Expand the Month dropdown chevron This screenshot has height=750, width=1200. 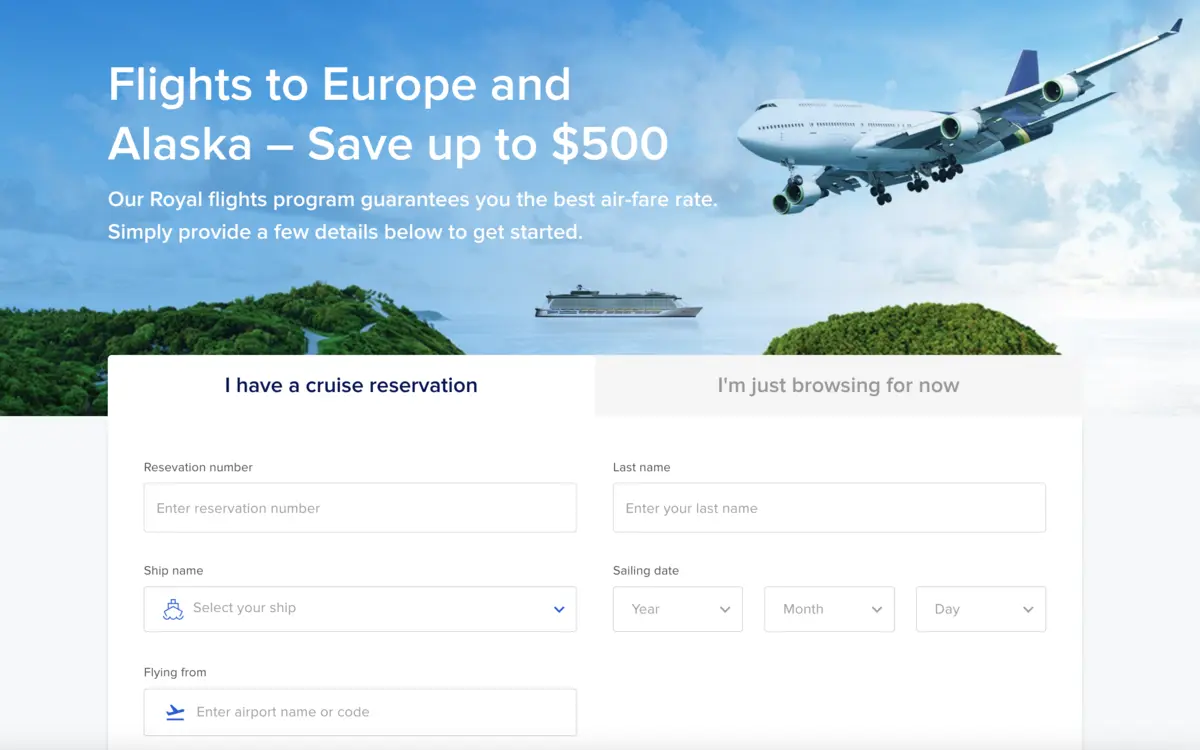878,609
